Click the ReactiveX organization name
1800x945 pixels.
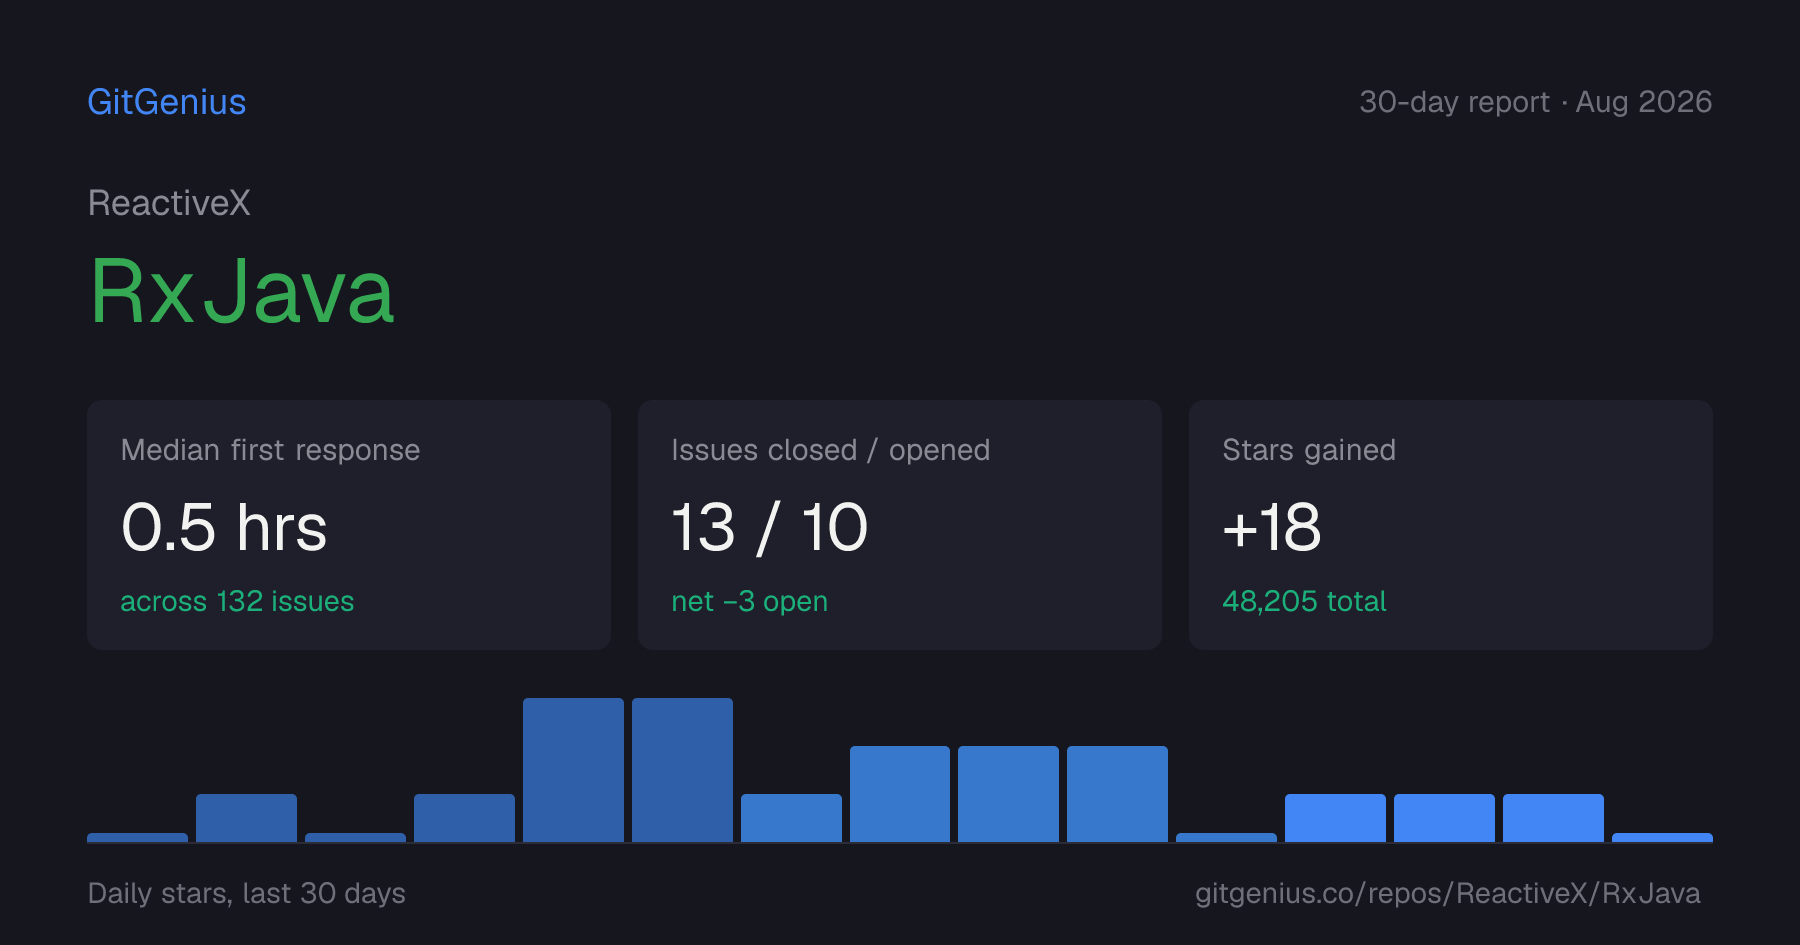click(169, 203)
